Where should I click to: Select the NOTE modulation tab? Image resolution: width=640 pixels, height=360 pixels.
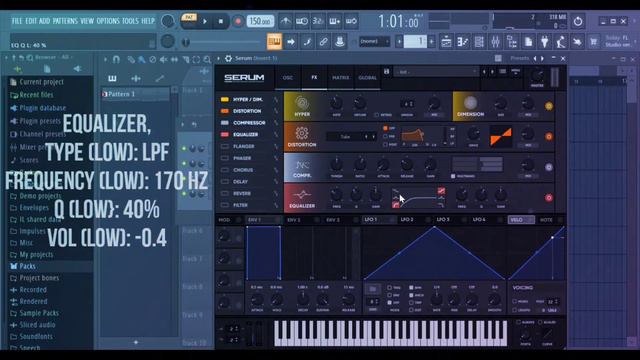coord(546,220)
